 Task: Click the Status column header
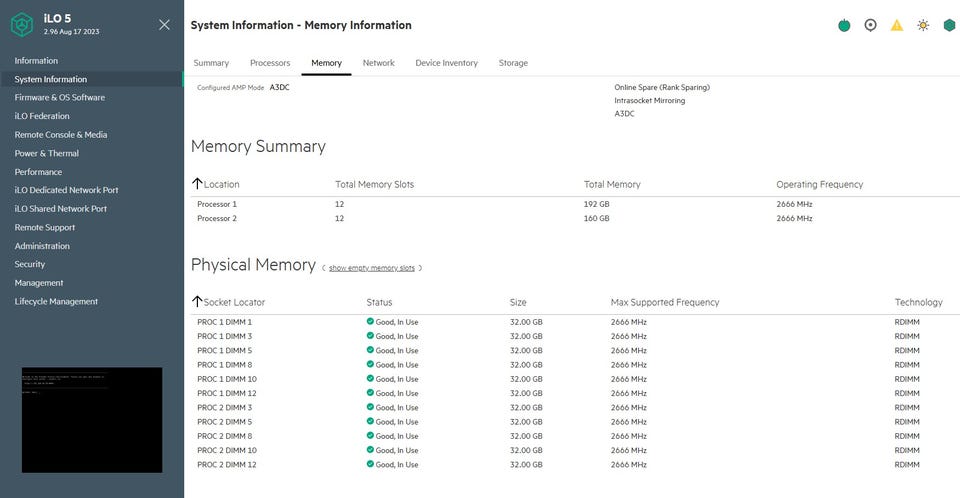click(379, 302)
